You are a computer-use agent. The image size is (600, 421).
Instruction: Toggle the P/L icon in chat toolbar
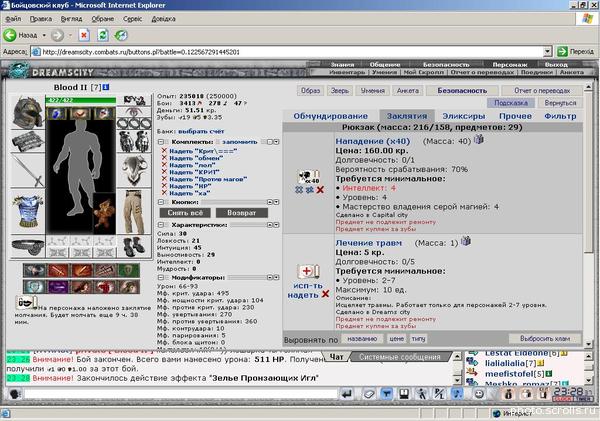439,393
